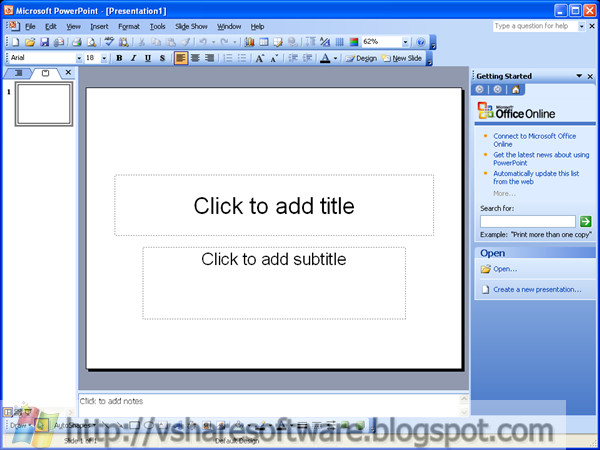The width and height of the screenshot is (600, 450).
Task: Open the font size 18 dropdown
Action: point(104,58)
